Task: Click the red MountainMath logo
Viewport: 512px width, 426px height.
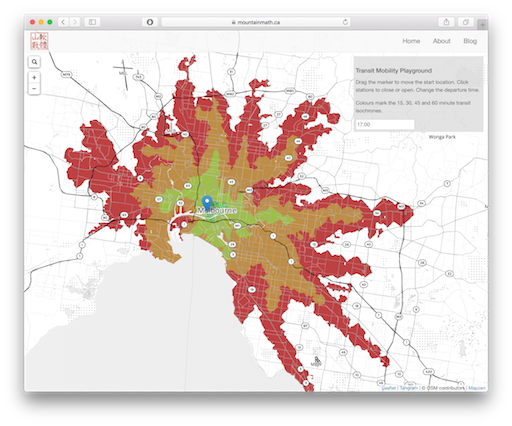Action: (x=39, y=41)
